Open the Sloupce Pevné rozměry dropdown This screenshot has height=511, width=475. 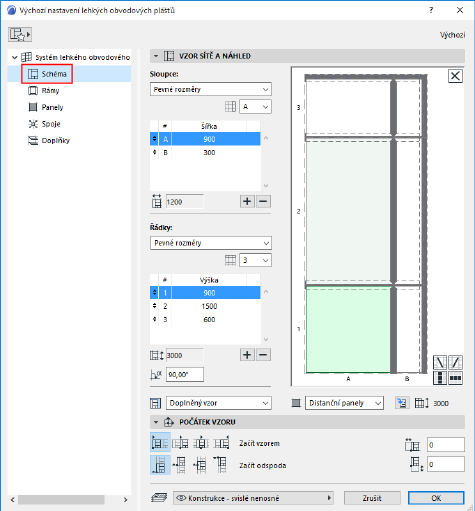click(211, 89)
